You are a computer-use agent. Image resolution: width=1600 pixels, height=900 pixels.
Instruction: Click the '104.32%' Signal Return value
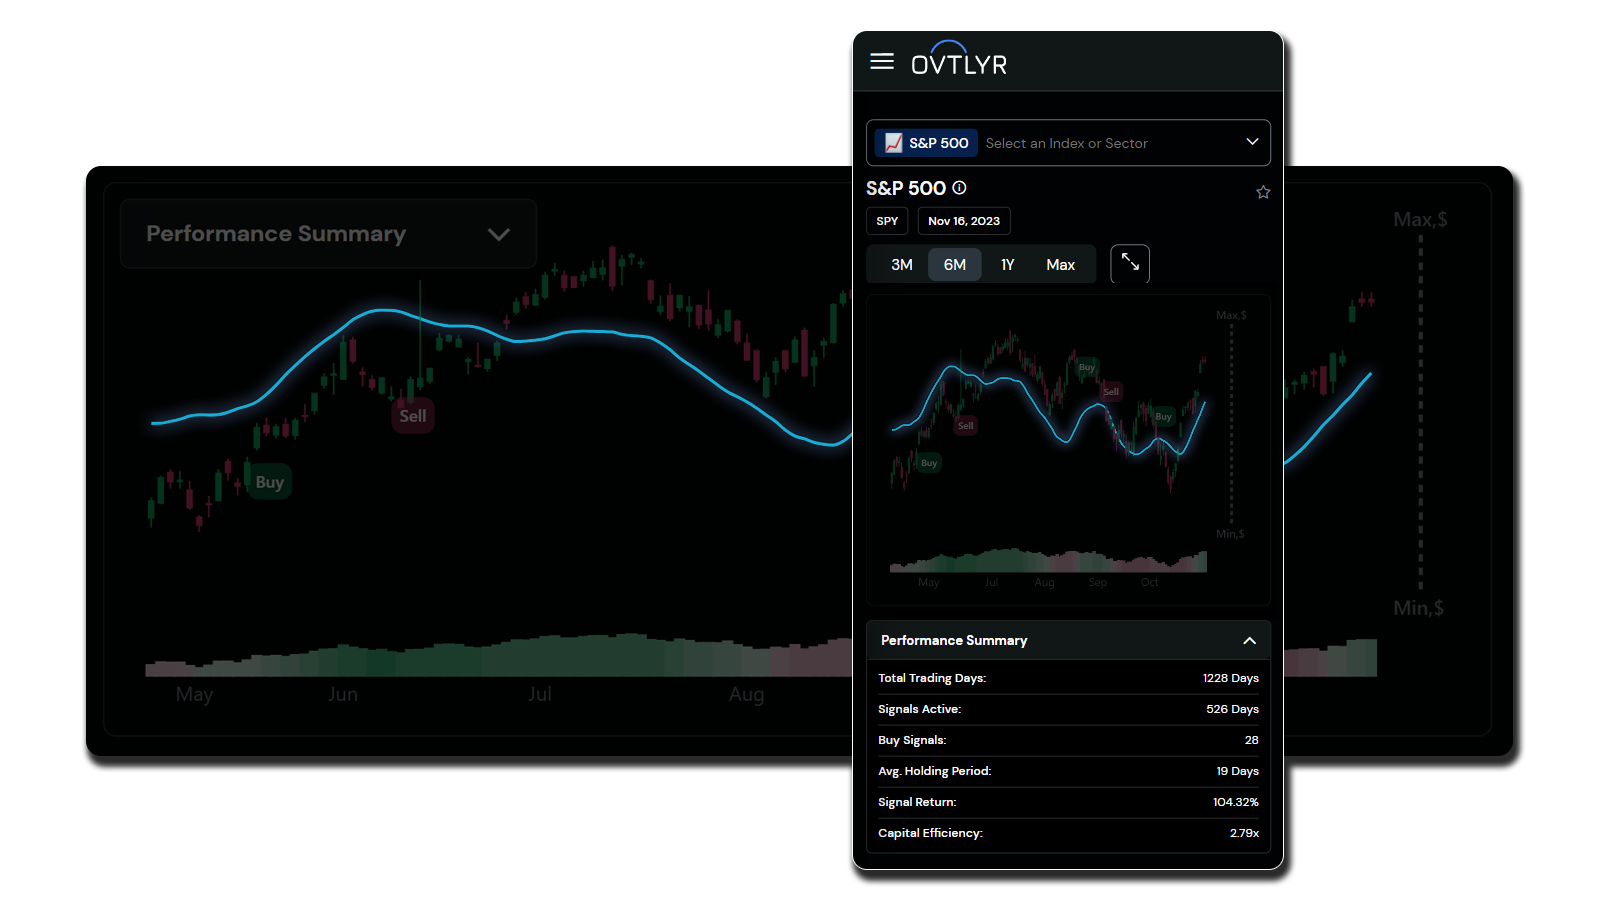coord(1236,802)
